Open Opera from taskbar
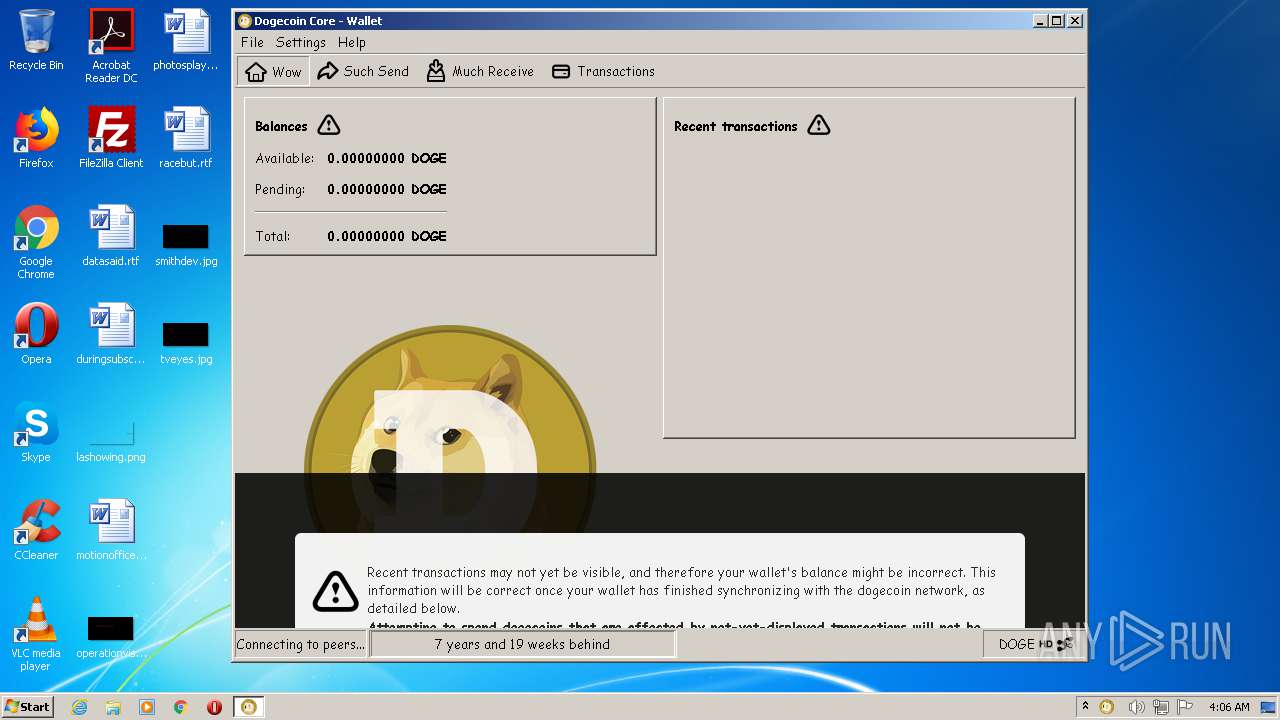Image resolution: width=1280 pixels, height=720 pixels. [x=214, y=707]
